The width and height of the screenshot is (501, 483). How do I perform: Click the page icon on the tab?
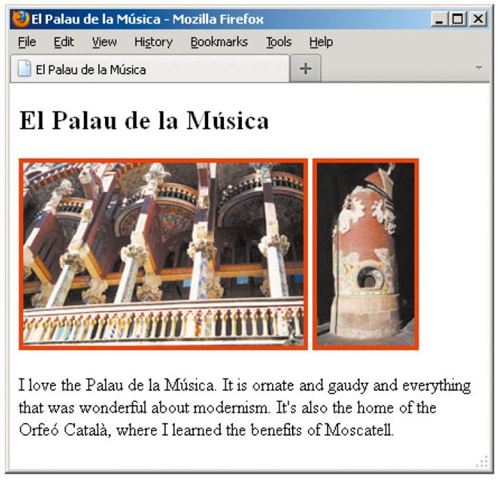[24, 69]
